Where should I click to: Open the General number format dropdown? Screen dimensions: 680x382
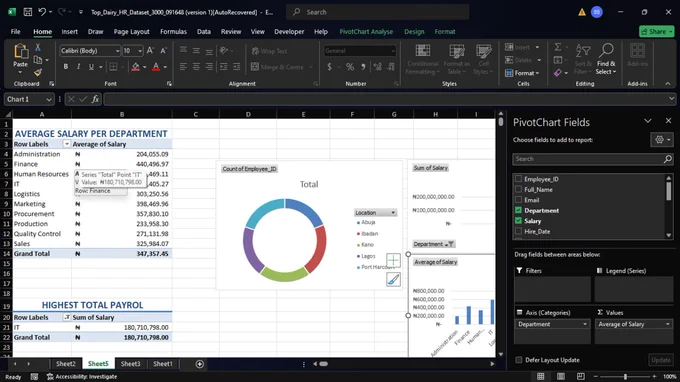click(393, 51)
